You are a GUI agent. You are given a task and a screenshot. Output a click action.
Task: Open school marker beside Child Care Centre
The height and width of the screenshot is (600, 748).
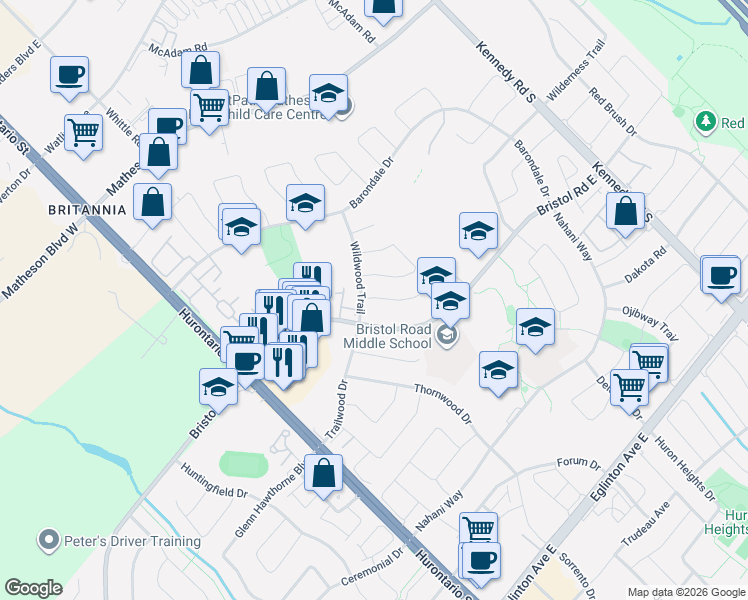328,95
